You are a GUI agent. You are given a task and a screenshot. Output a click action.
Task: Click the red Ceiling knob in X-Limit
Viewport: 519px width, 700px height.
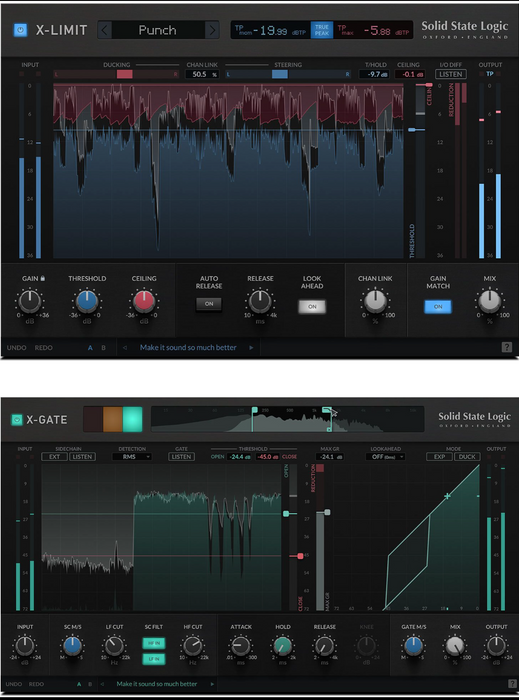(x=144, y=301)
